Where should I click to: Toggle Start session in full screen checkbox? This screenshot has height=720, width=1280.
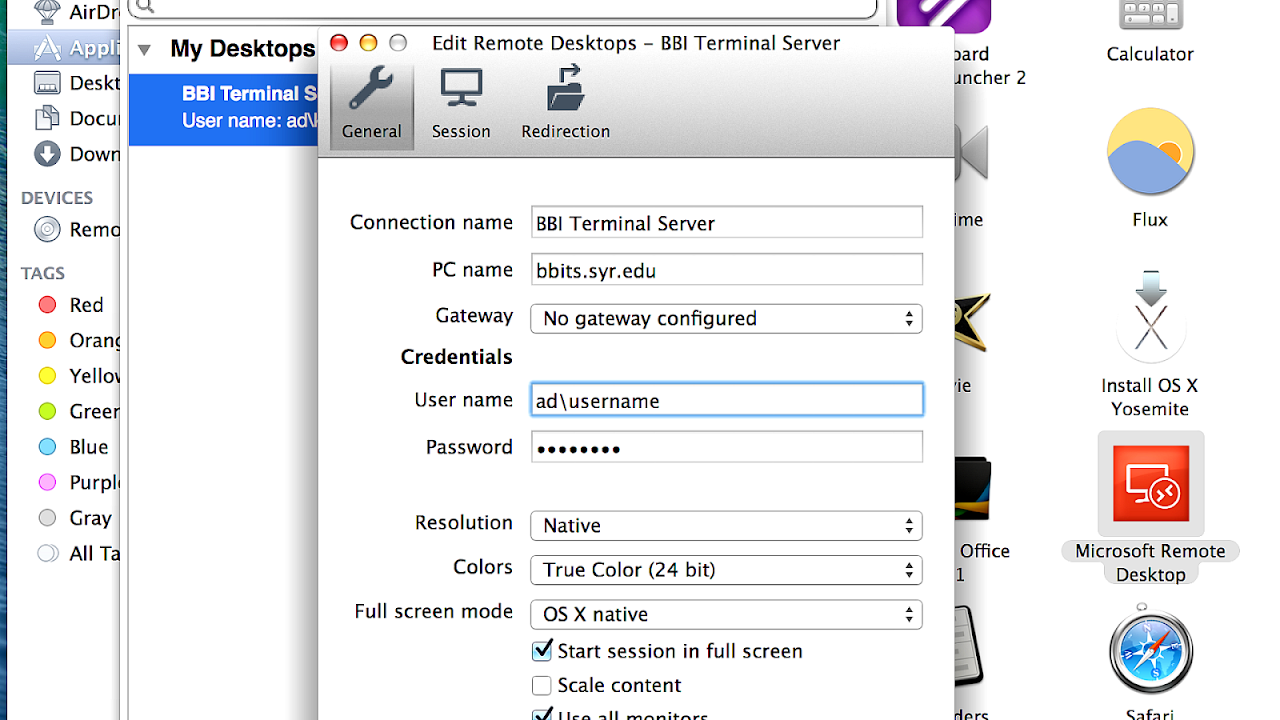point(542,651)
